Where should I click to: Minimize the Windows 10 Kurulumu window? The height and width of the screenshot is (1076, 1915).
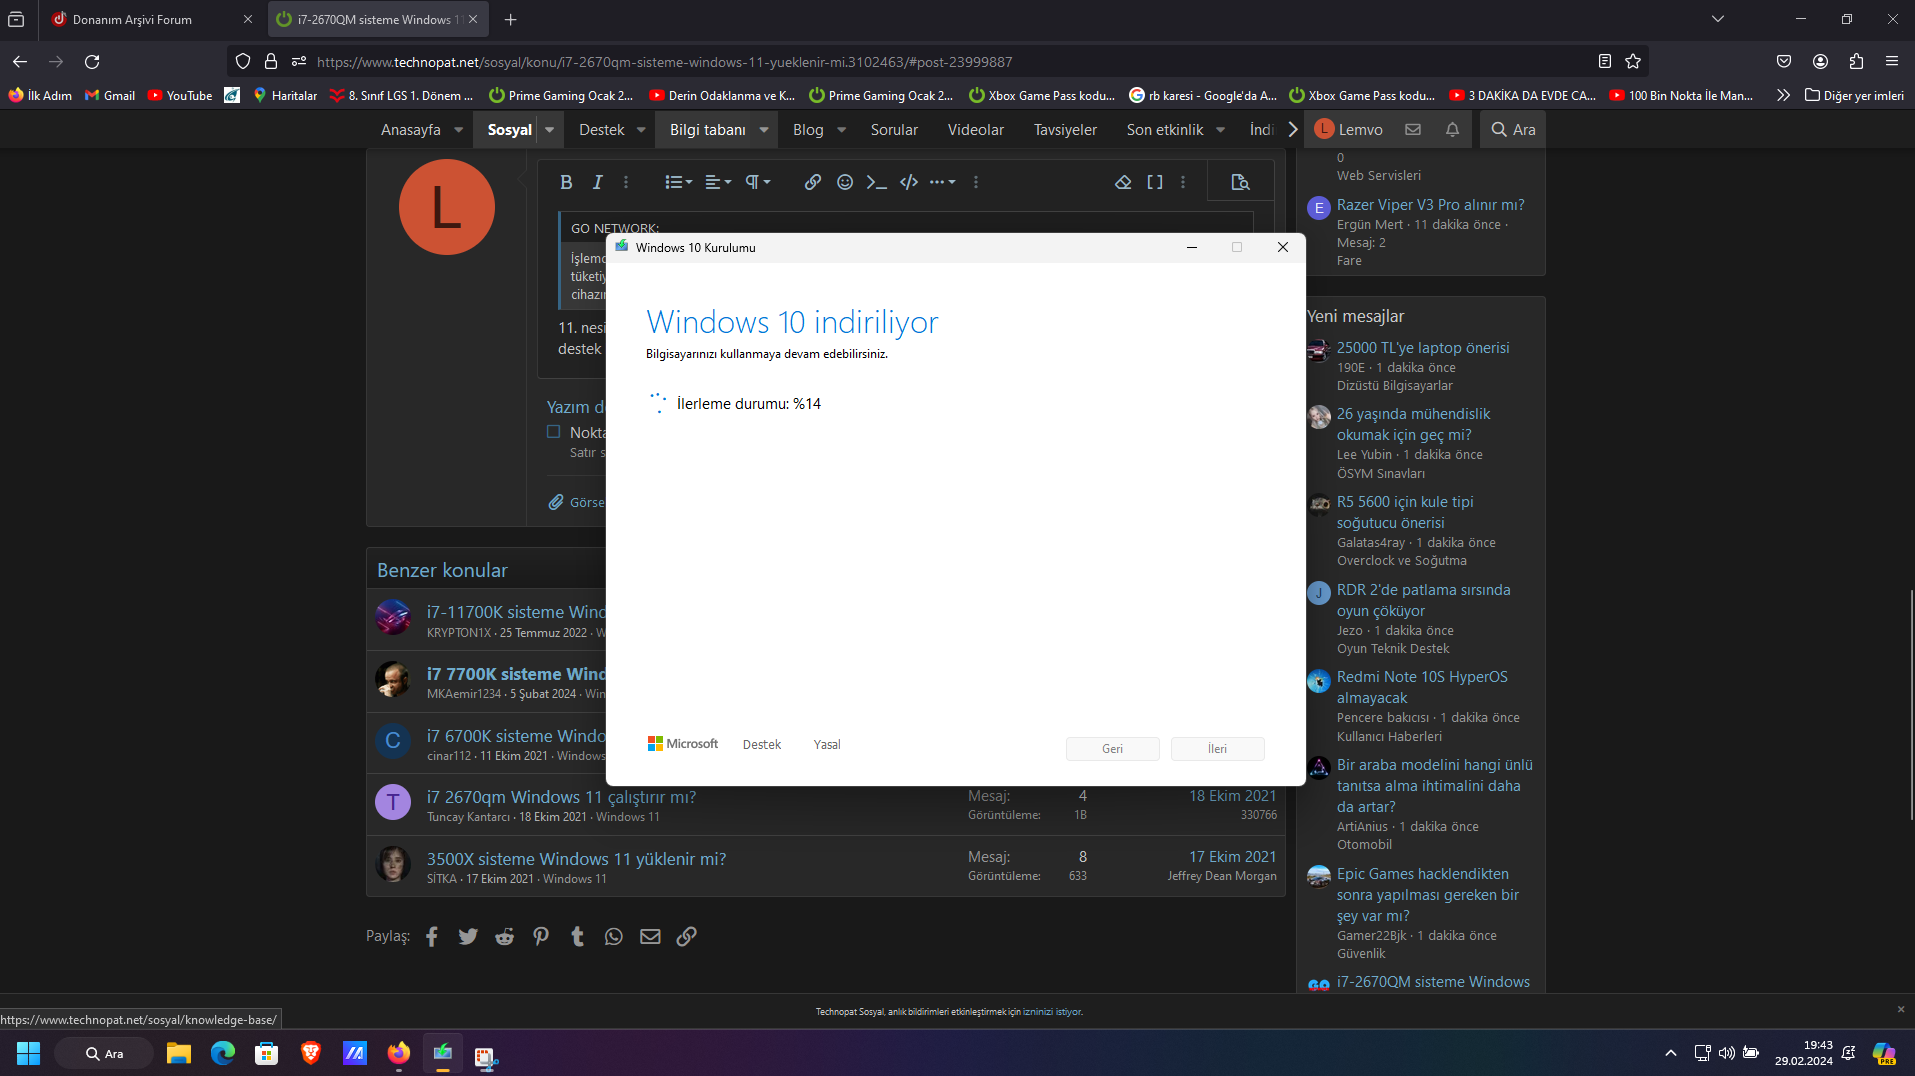coord(1192,247)
